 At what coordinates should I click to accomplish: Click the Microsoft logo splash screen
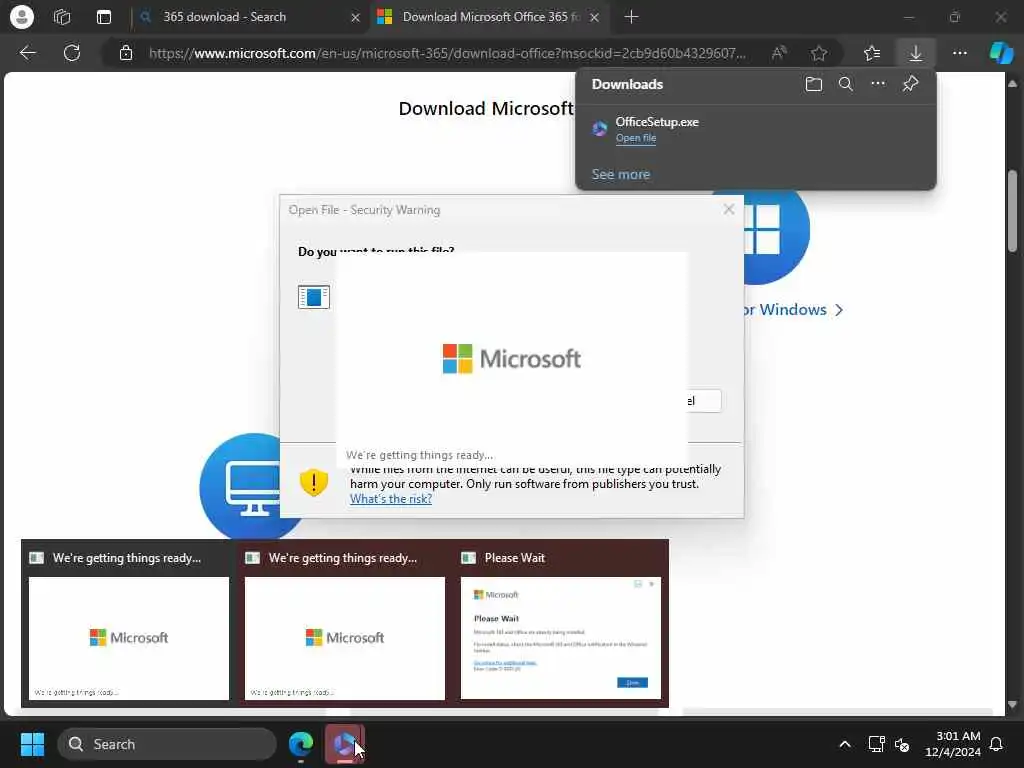pos(511,359)
